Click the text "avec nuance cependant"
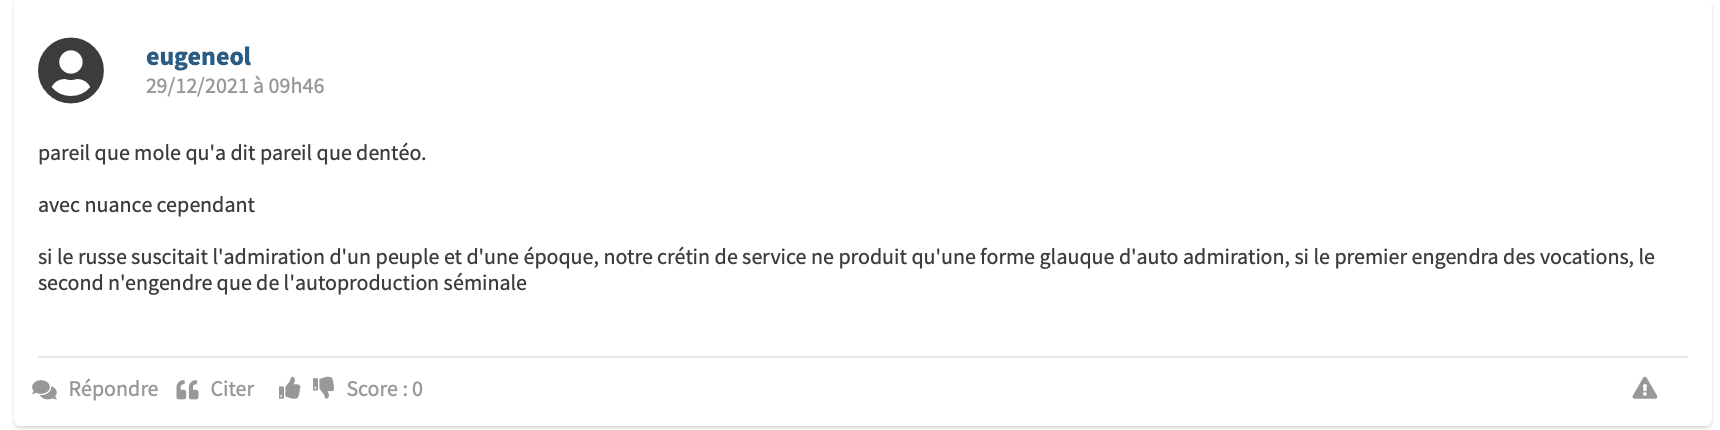Screen dimensions: 1720x430 [x=146, y=205]
